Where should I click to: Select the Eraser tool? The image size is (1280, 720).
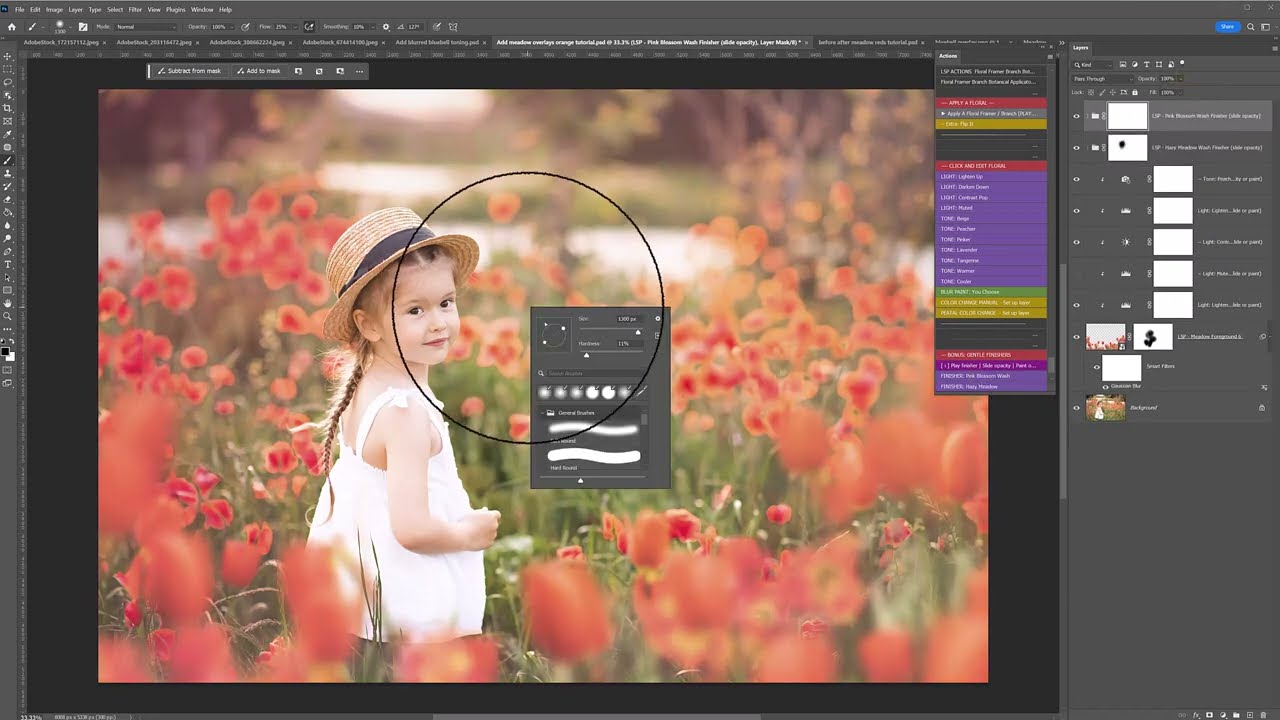8,199
